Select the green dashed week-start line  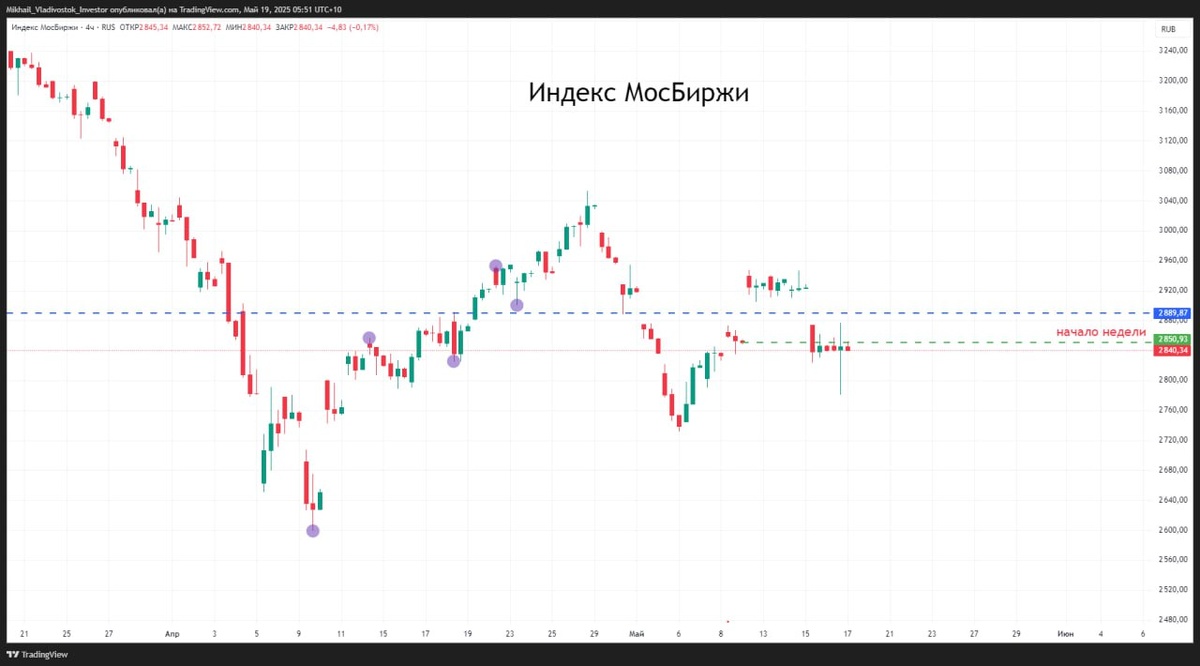[945, 343]
